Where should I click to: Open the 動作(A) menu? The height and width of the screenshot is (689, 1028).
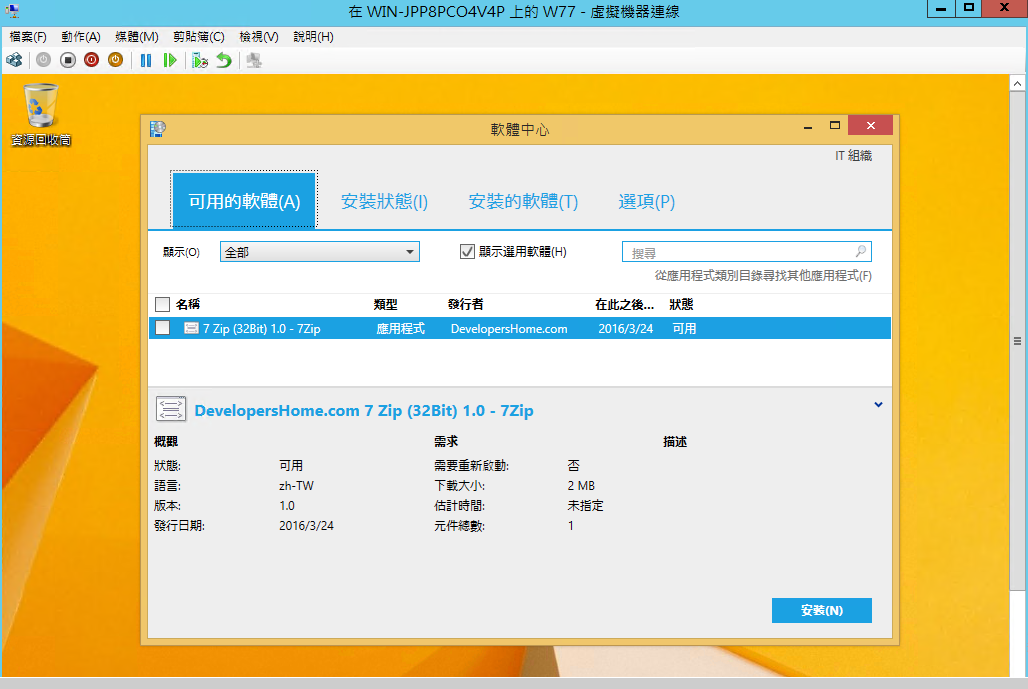coord(81,37)
